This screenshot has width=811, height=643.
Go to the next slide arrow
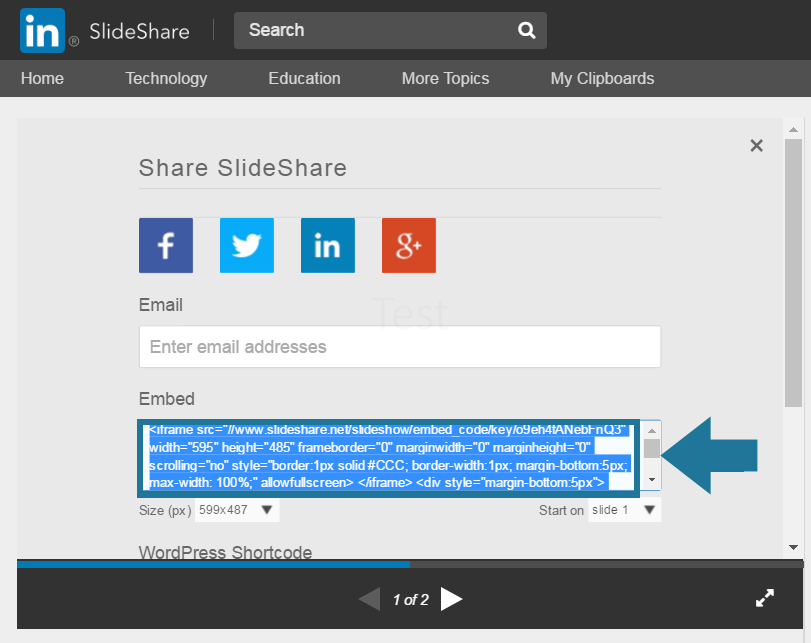click(x=452, y=599)
